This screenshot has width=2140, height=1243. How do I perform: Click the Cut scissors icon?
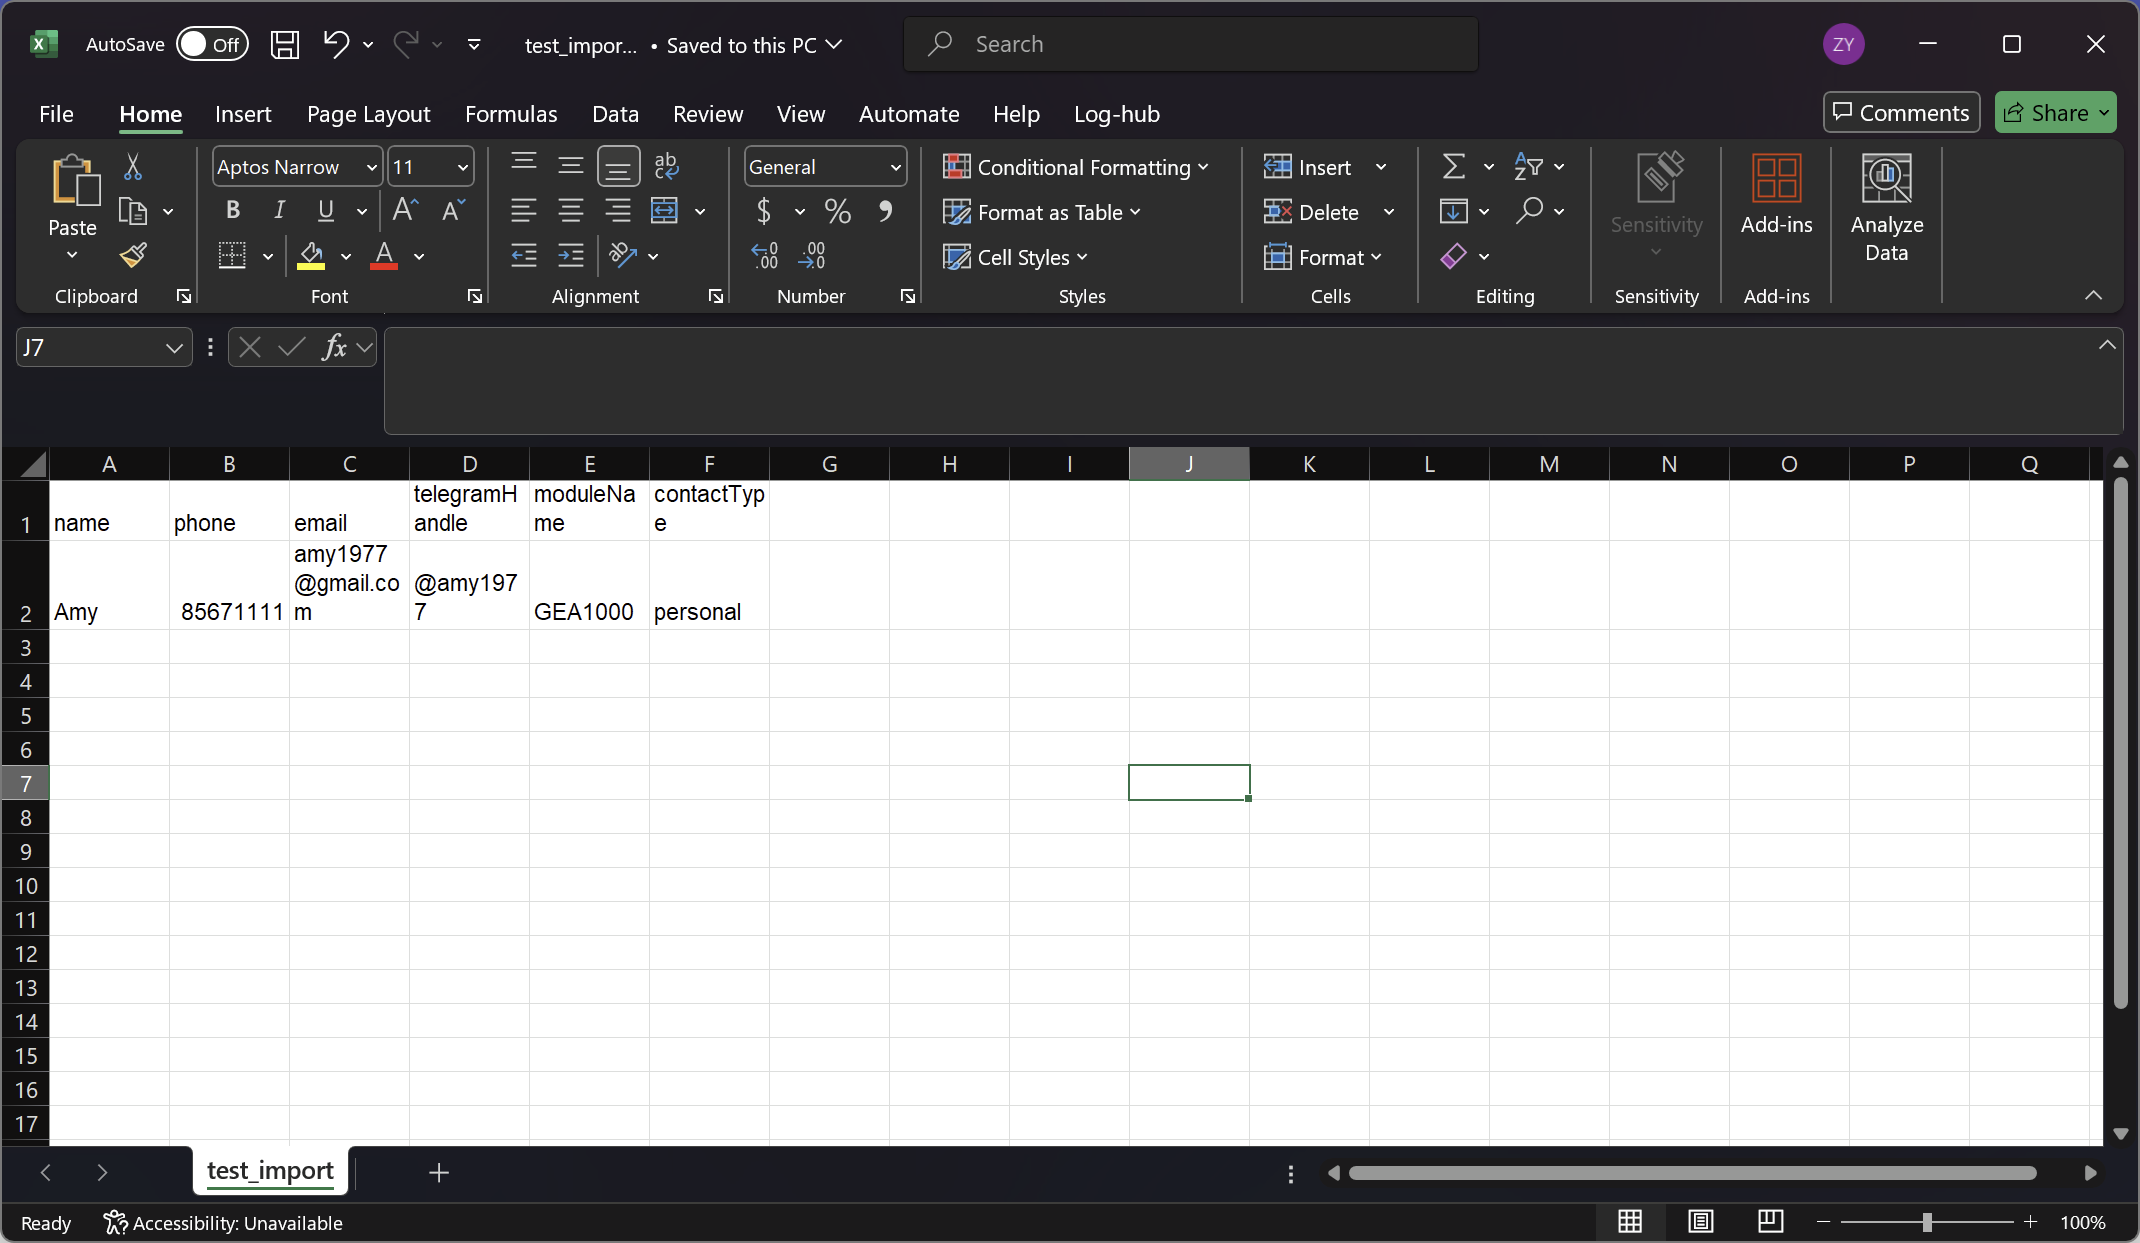click(x=133, y=167)
